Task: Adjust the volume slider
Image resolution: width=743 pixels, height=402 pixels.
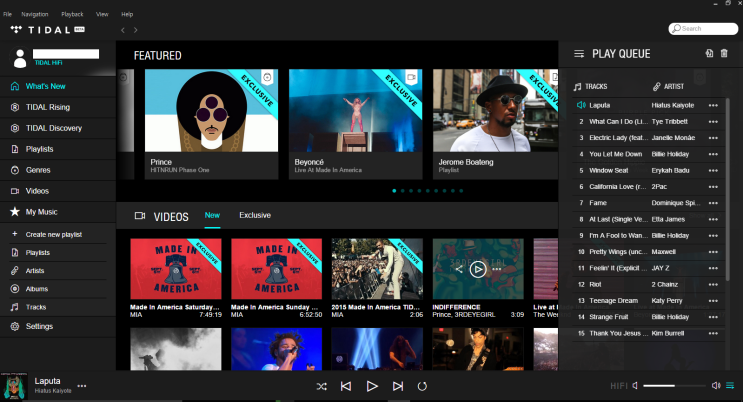Action: [x=675, y=386]
